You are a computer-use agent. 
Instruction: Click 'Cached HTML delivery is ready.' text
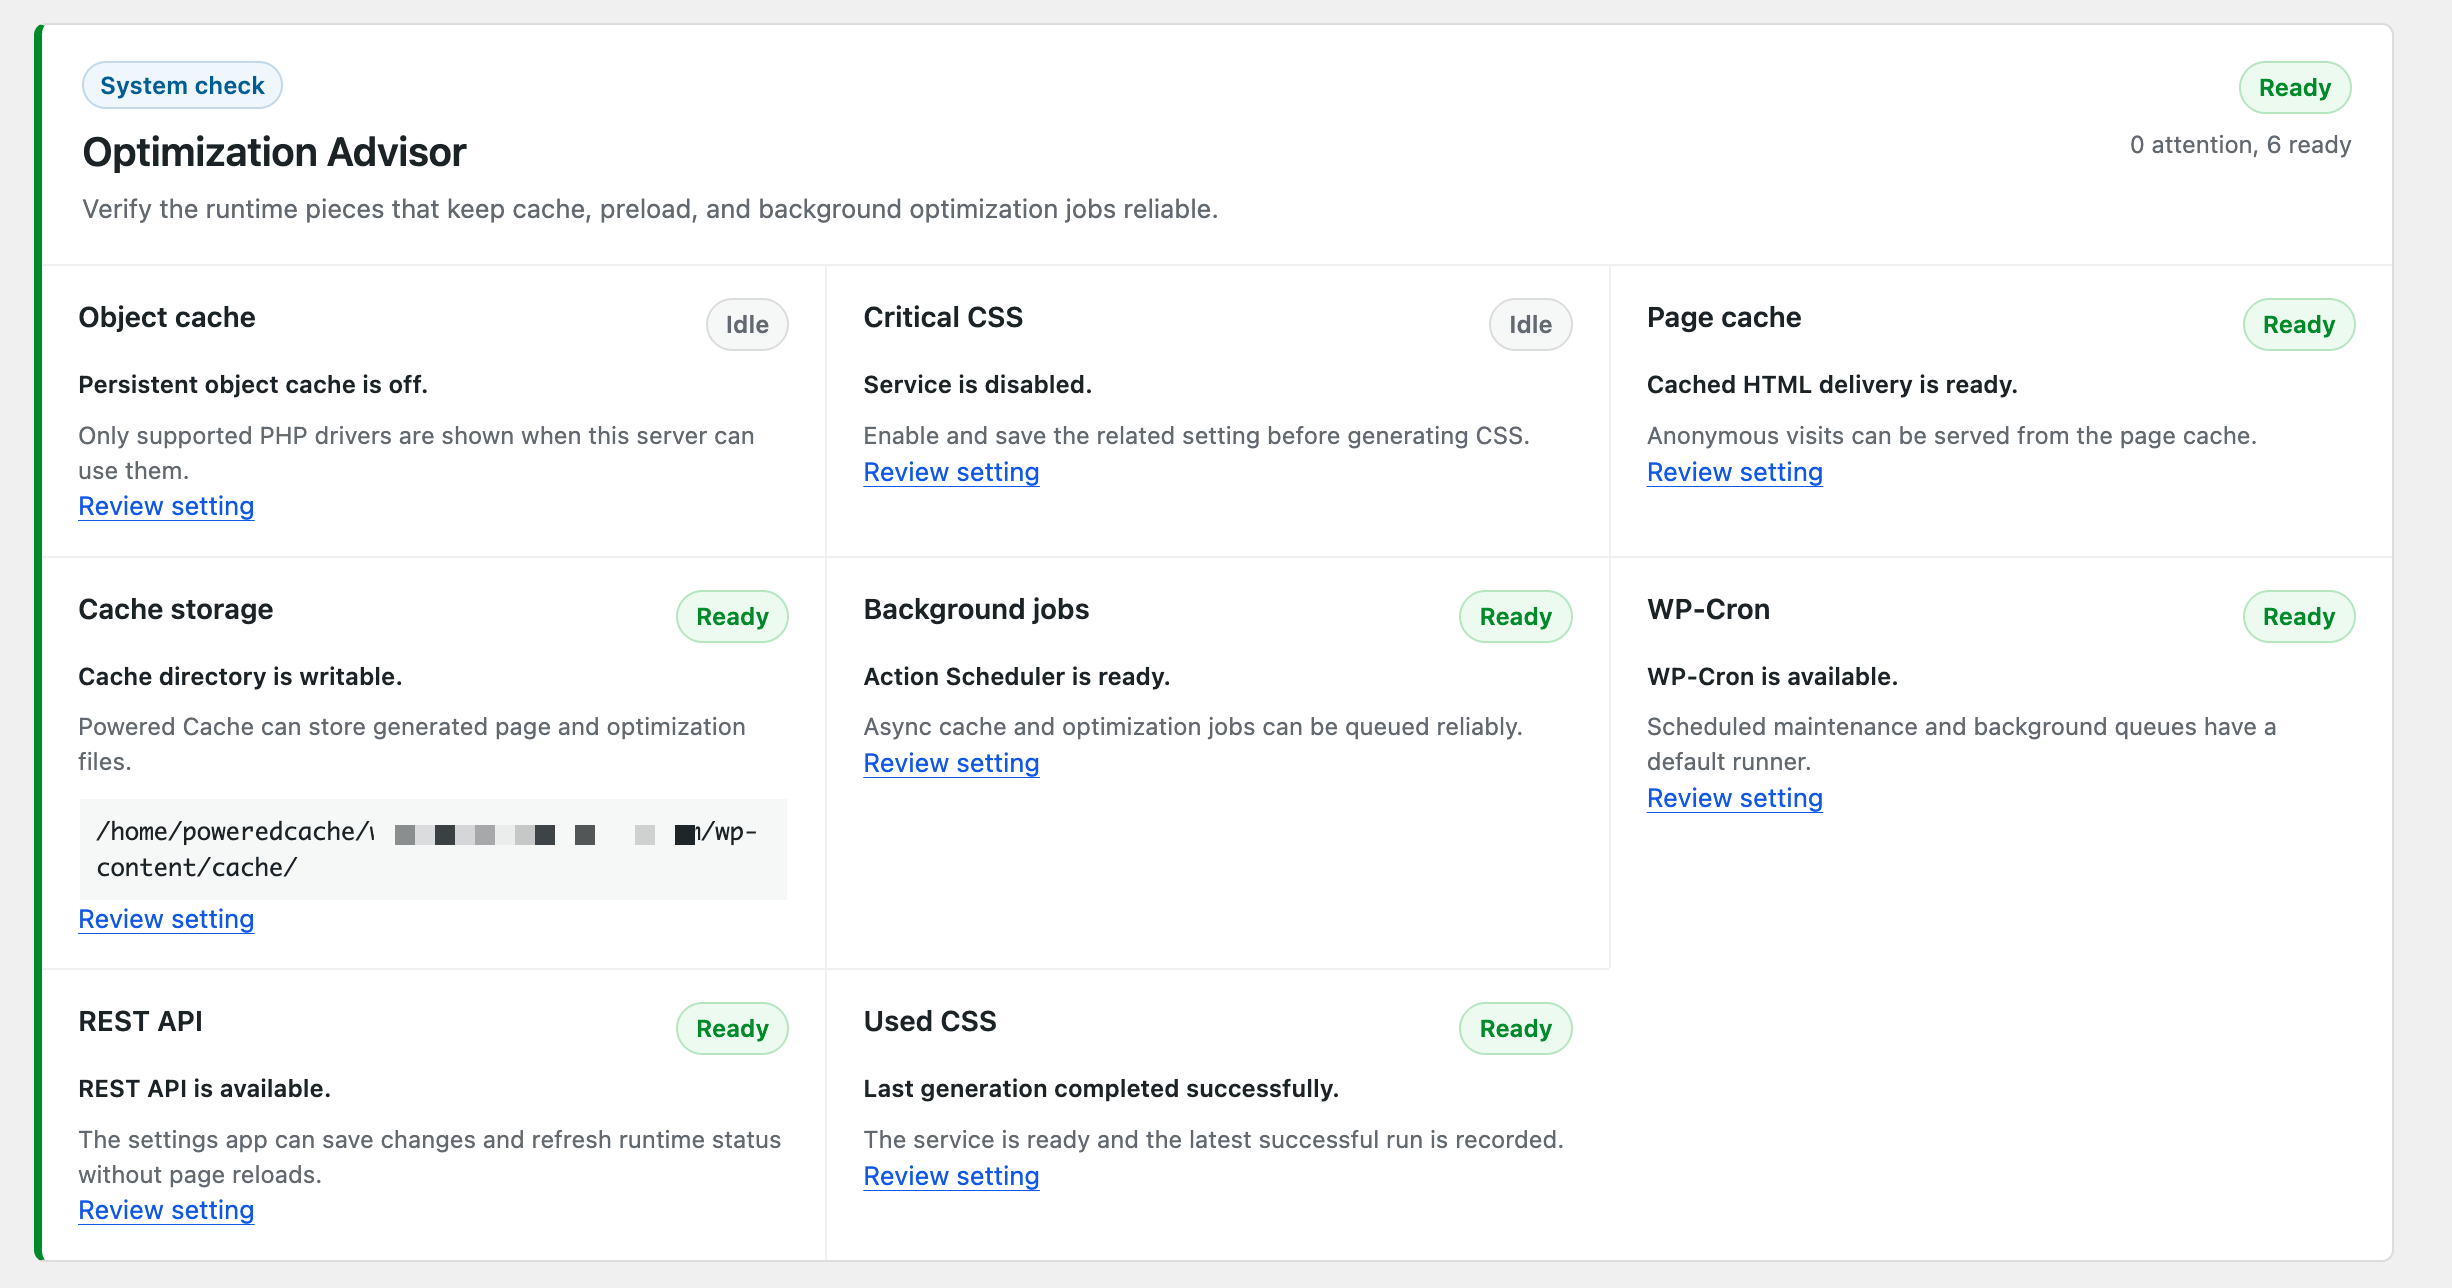pos(1832,385)
